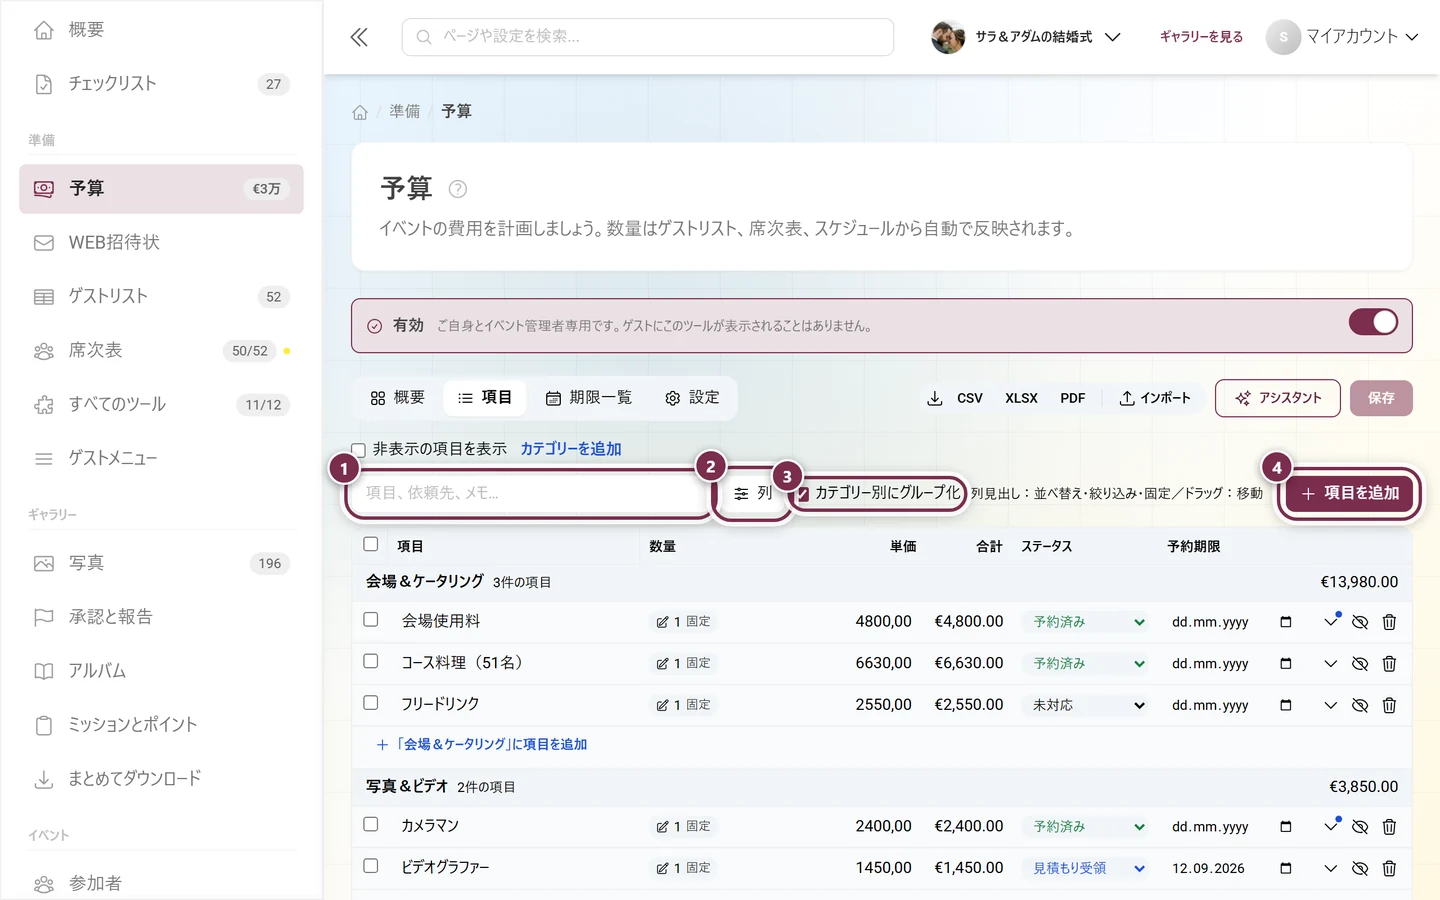1440x900 pixels.
Task: Select the フリードリンク row checkbox
Action: (371, 703)
